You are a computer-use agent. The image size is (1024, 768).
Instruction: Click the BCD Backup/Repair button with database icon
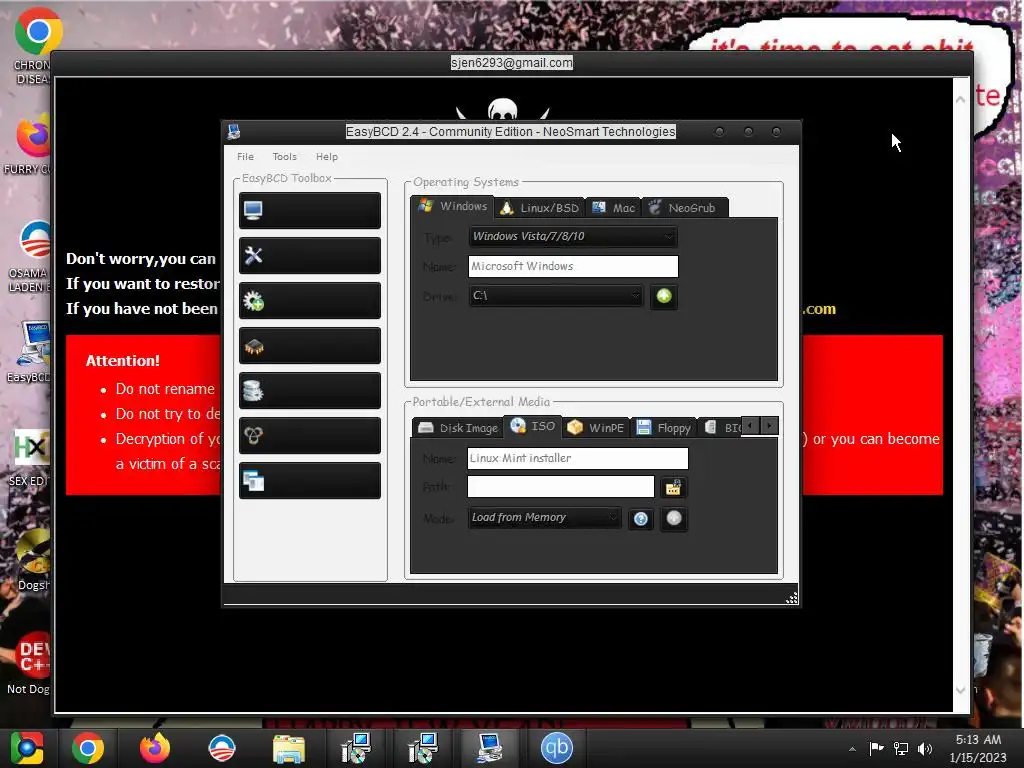coord(310,391)
